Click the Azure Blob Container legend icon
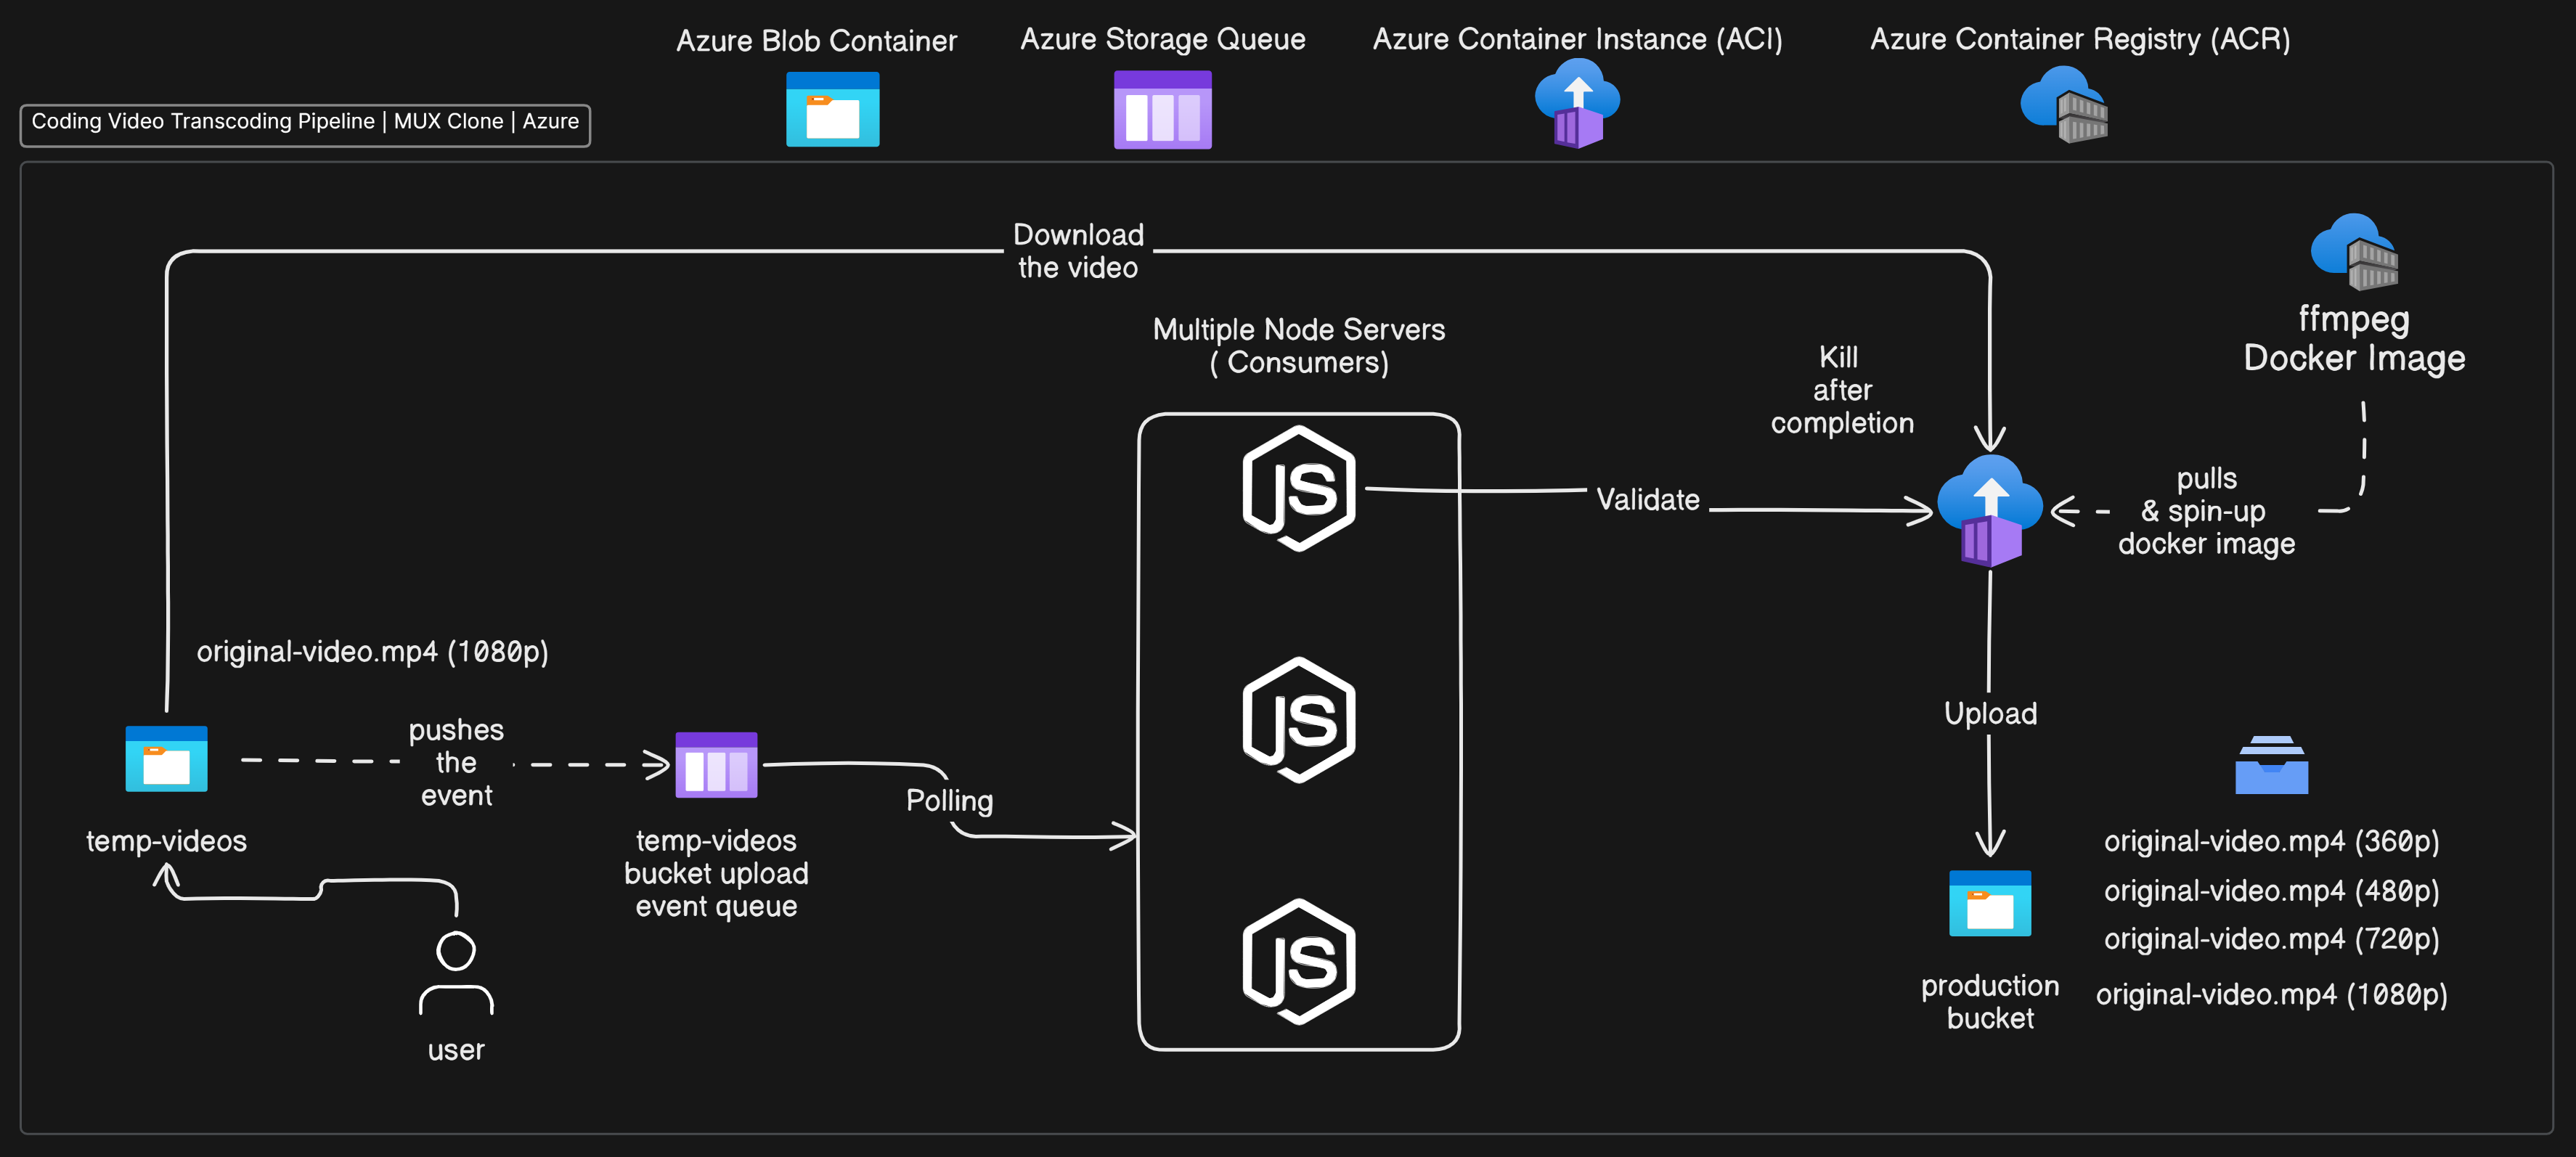2576x1157 pixels. click(x=832, y=109)
